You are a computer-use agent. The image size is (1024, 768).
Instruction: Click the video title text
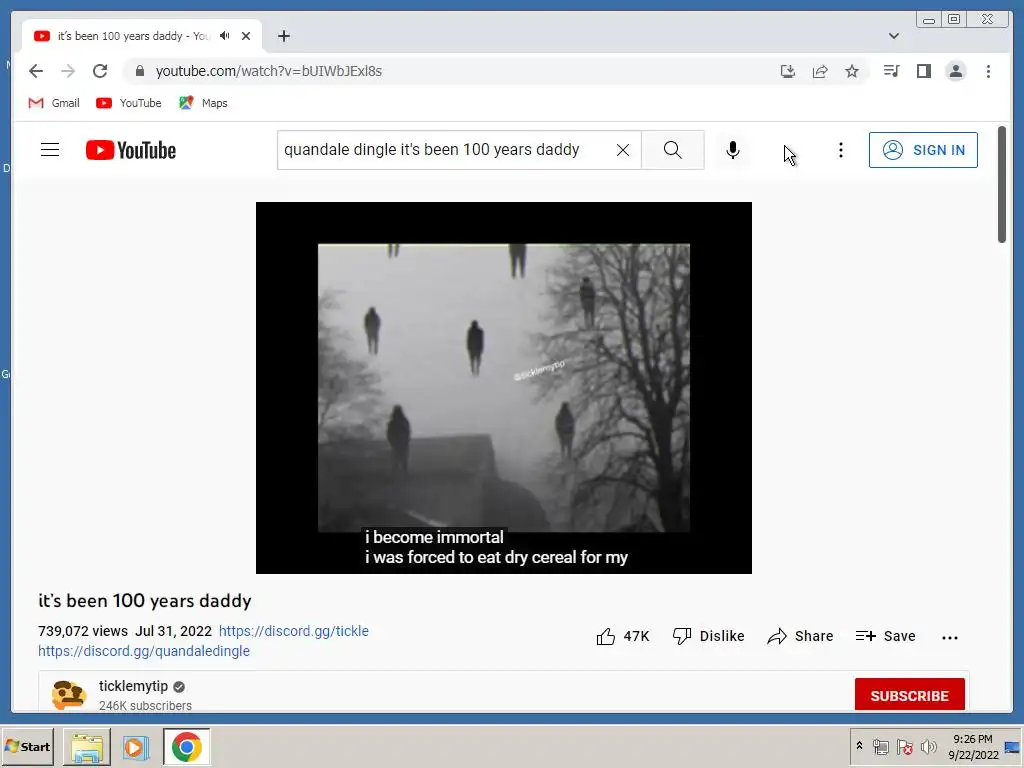click(x=144, y=601)
